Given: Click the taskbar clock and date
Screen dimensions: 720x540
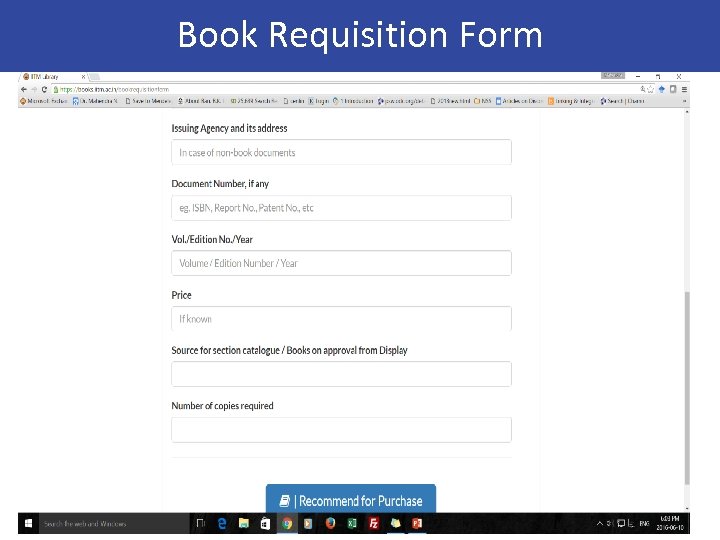Looking at the screenshot, I should pos(670,523).
